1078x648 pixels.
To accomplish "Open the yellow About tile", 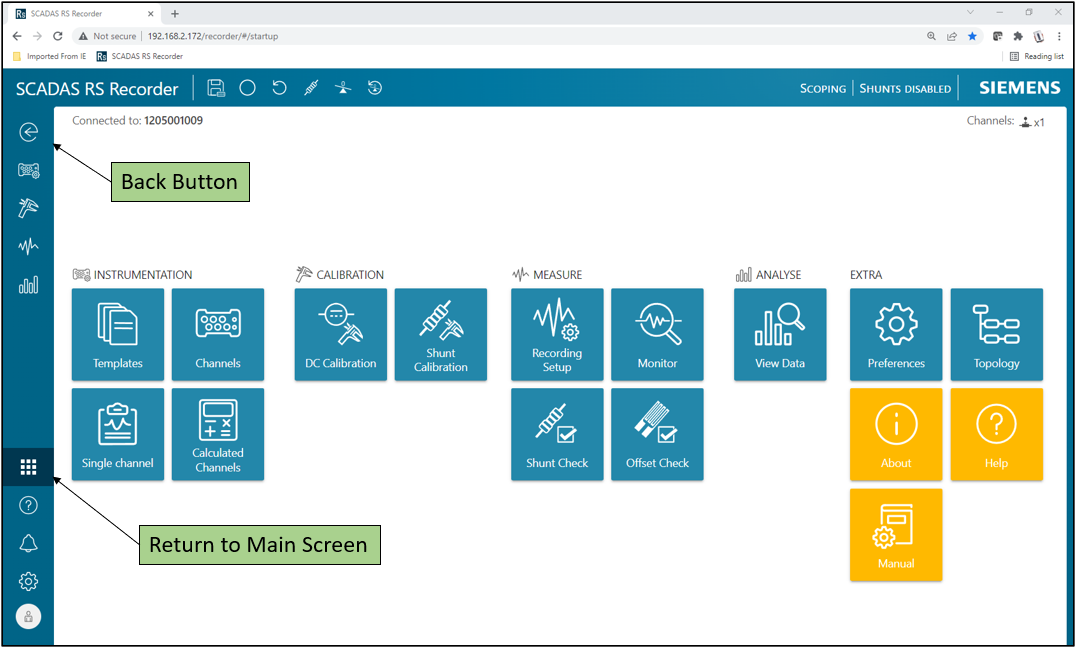I will point(896,434).
